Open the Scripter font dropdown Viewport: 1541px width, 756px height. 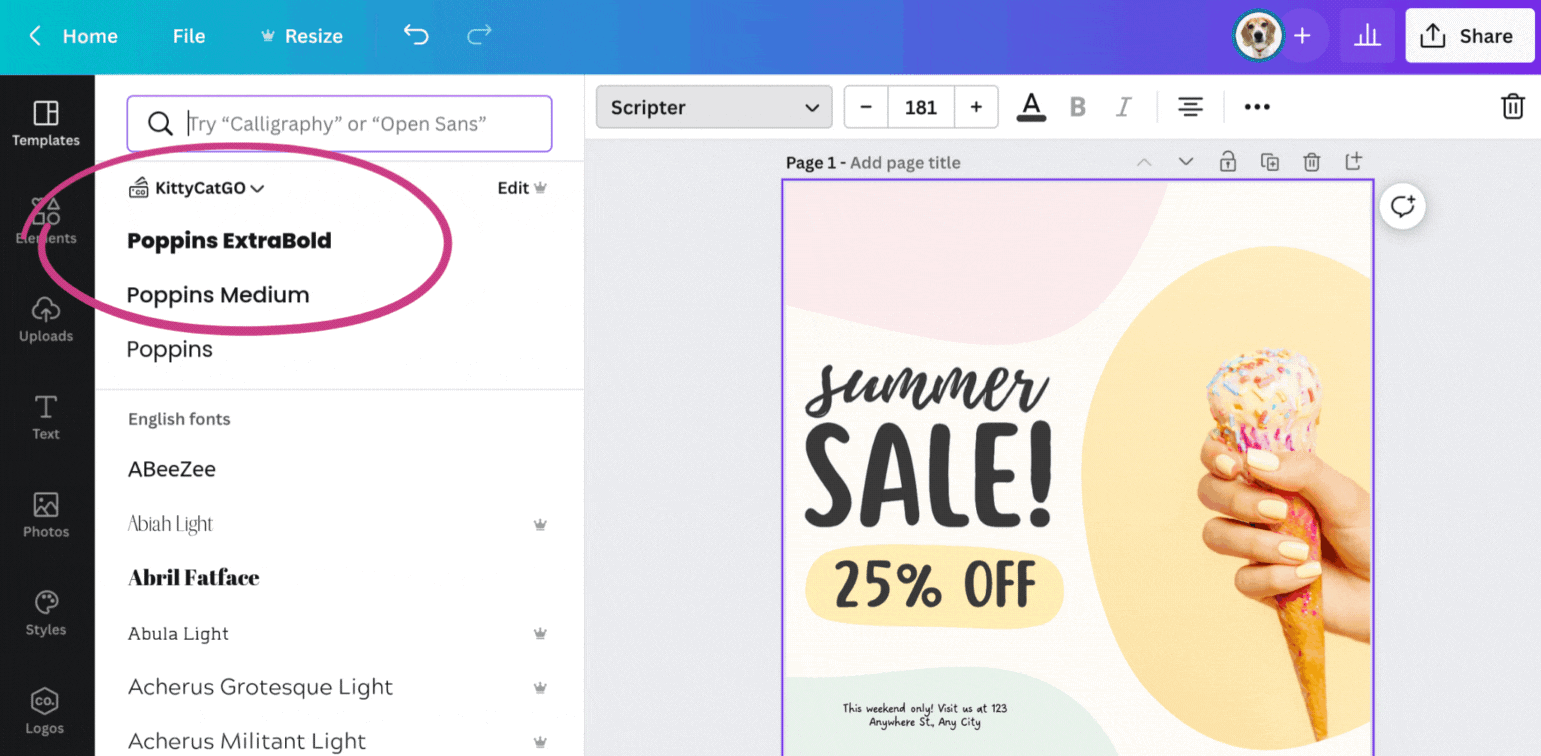714,107
